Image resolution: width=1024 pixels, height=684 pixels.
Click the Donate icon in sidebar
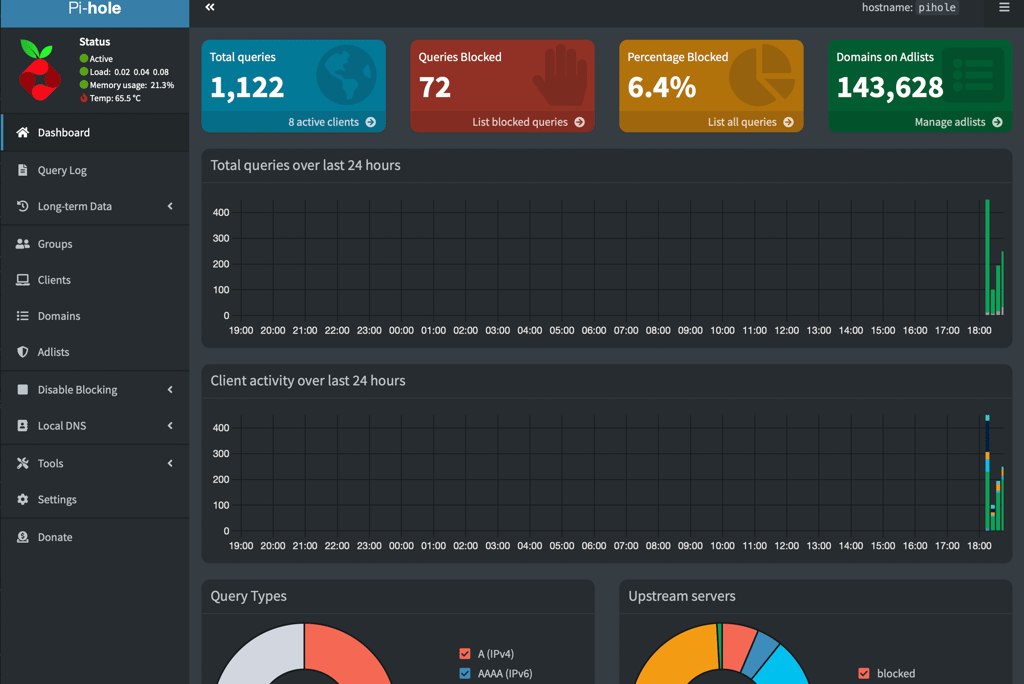tap(23, 537)
